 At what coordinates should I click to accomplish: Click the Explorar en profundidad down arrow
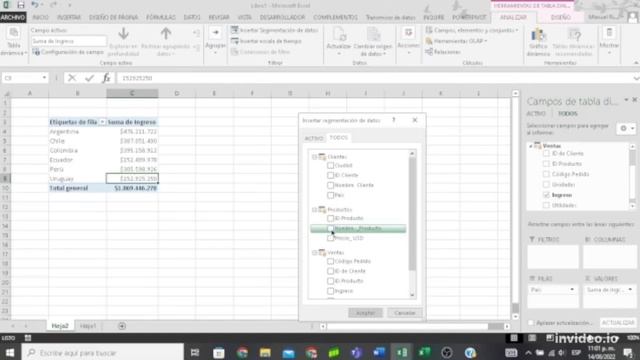(x=123, y=33)
